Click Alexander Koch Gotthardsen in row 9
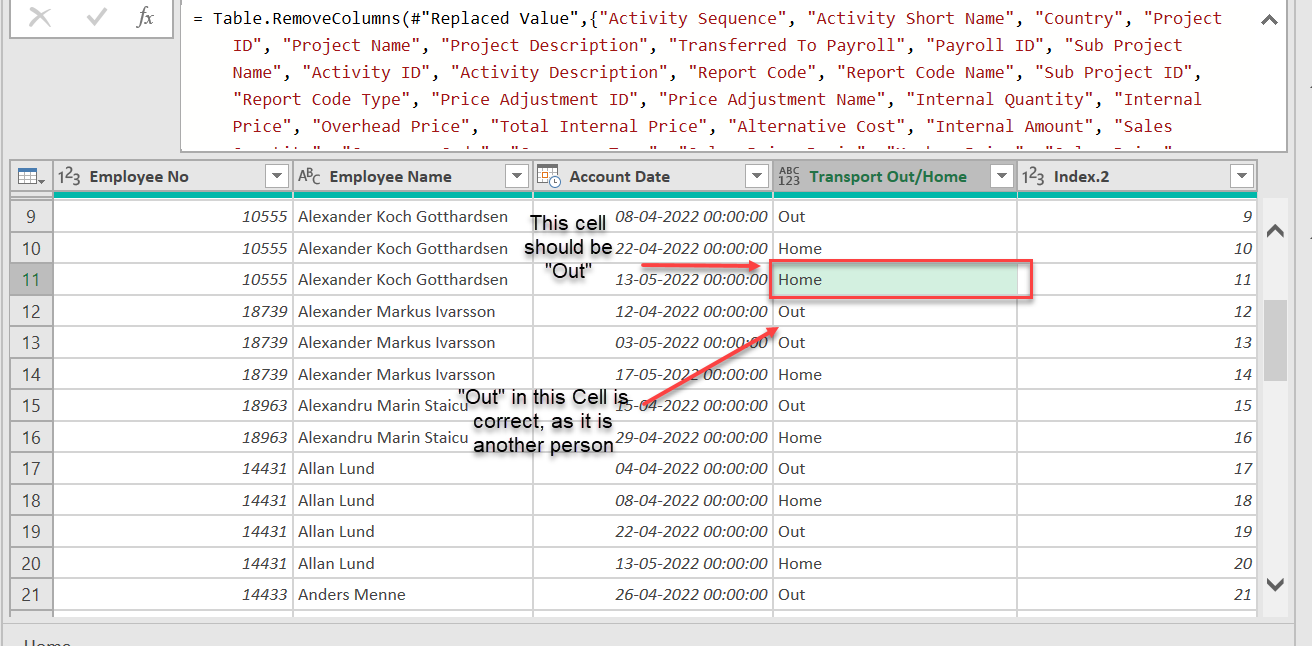The image size is (1312, 646). (x=413, y=217)
